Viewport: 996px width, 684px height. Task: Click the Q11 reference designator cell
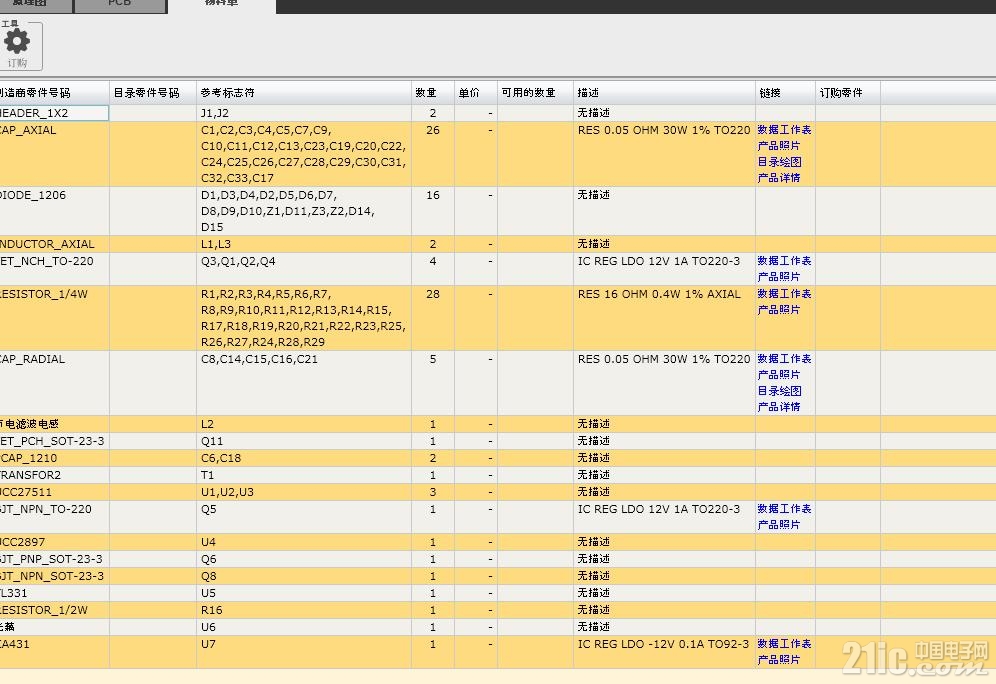304,441
